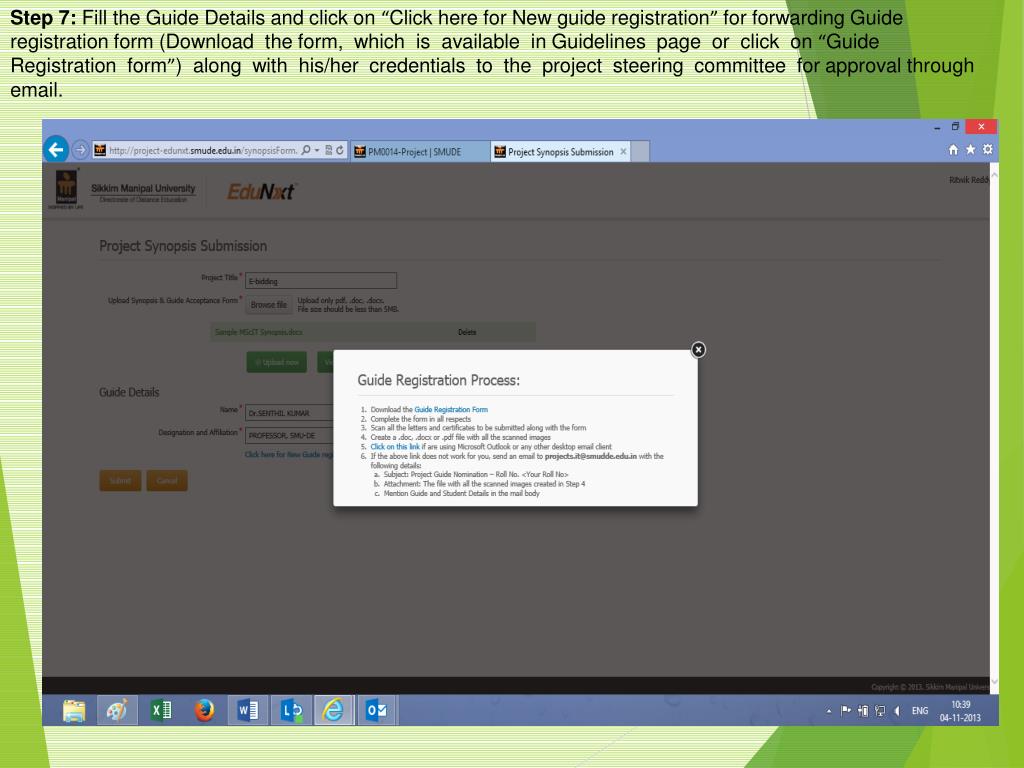This screenshot has height=768, width=1024.
Task: Click the guide Name field
Action: pos(289,413)
